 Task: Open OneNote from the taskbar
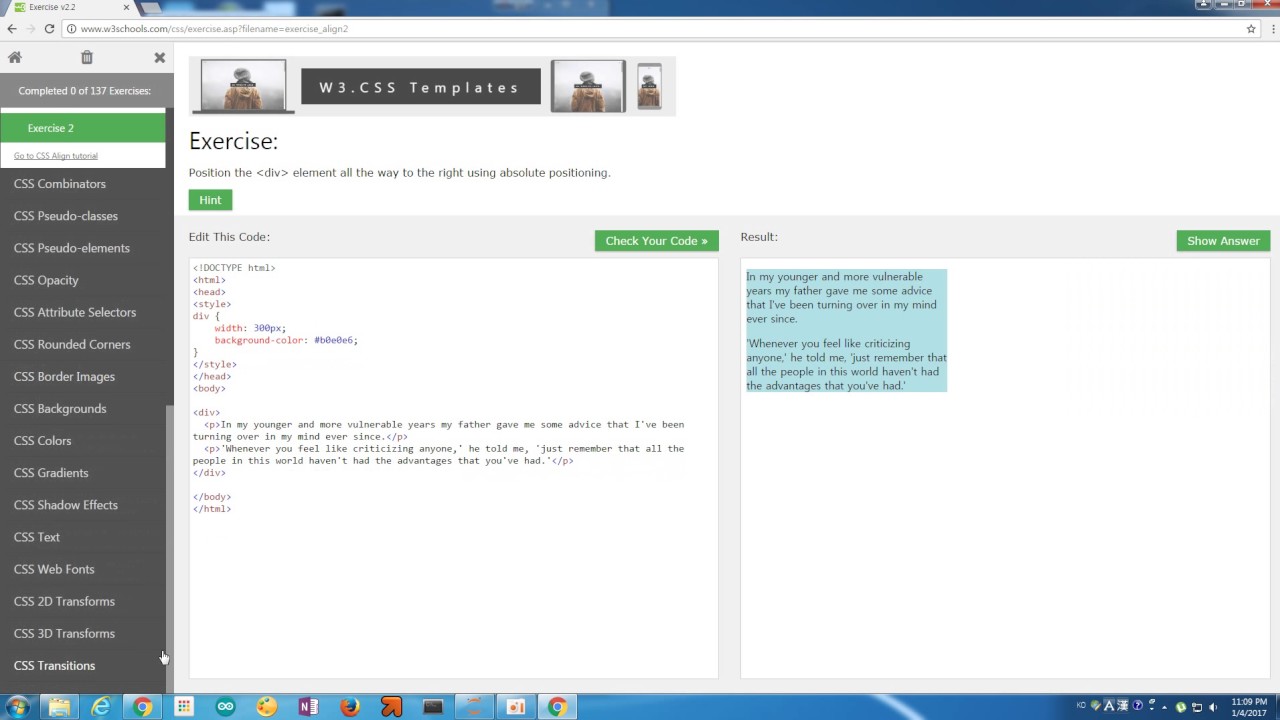coord(308,707)
